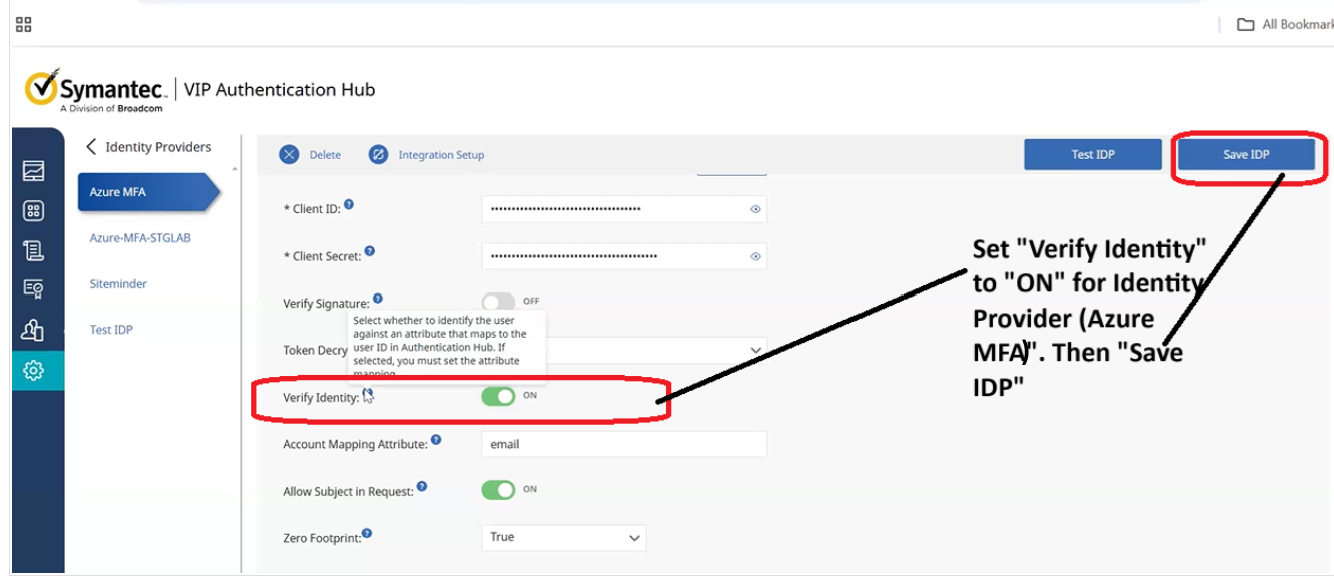Click the Identity Providers heading text
1334x578 pixels.
click(x=158, y=147)
